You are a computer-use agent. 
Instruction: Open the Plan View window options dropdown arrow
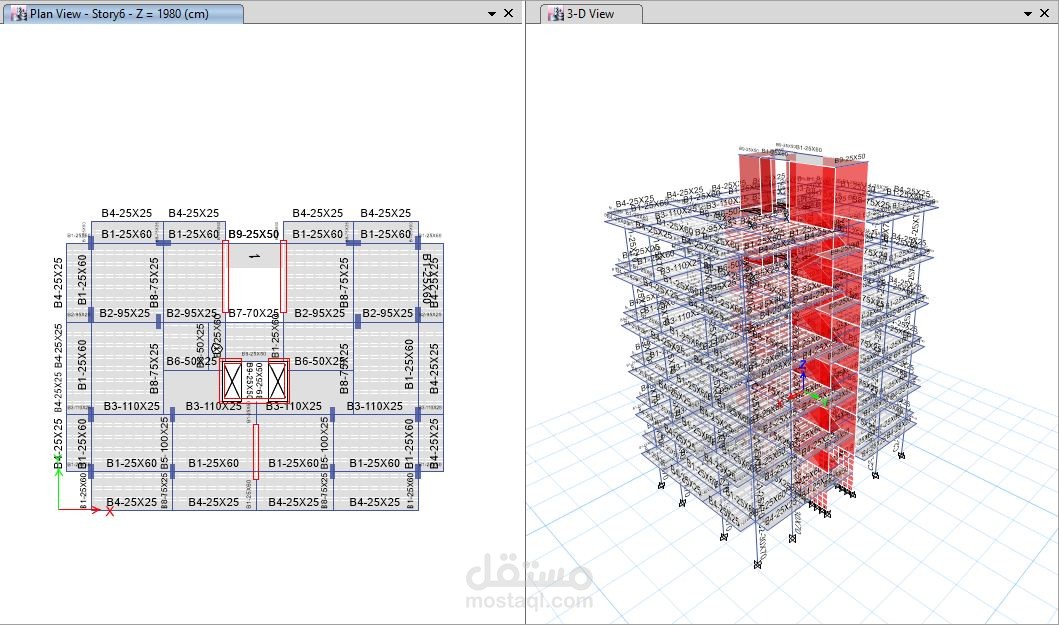pyautogui.click(x=492, y=14)
